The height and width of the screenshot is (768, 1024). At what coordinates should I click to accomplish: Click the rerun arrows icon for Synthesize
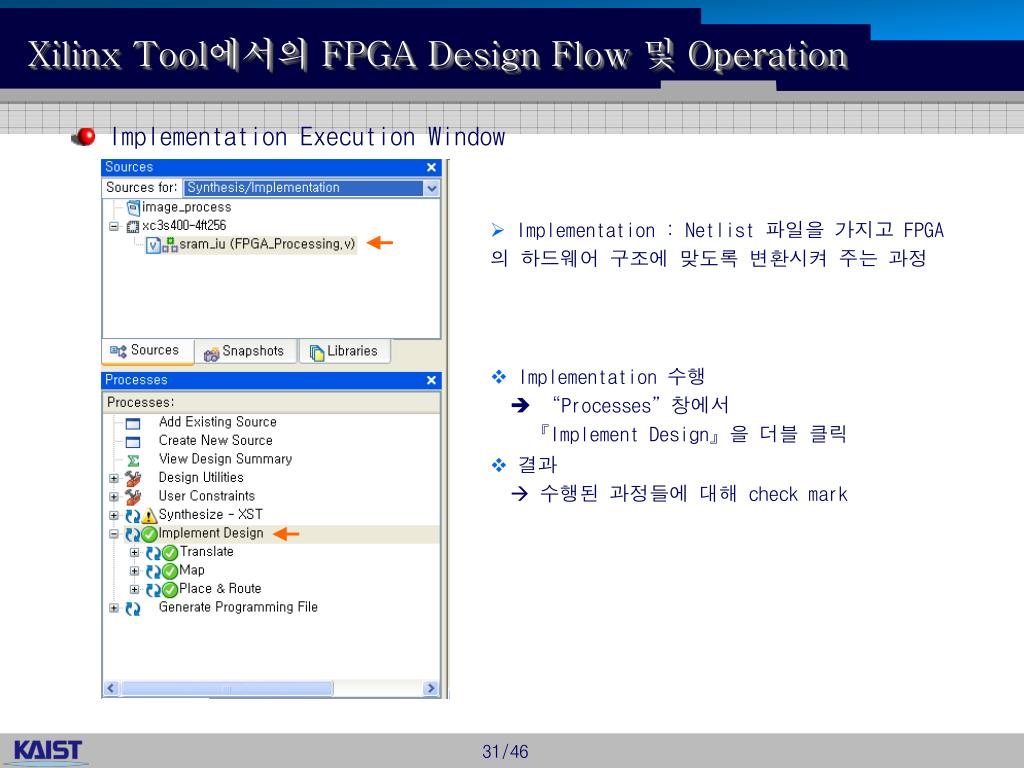[133, 516]
